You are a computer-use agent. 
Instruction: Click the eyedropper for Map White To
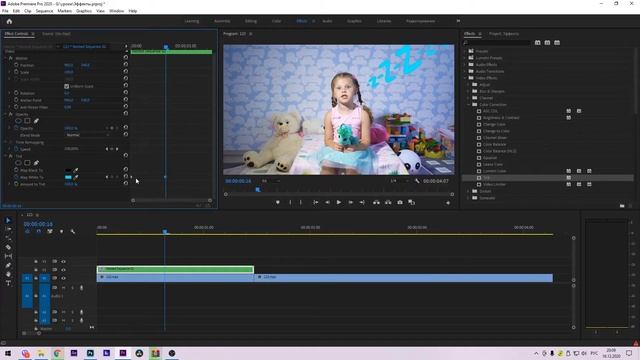tap(76, 177)
